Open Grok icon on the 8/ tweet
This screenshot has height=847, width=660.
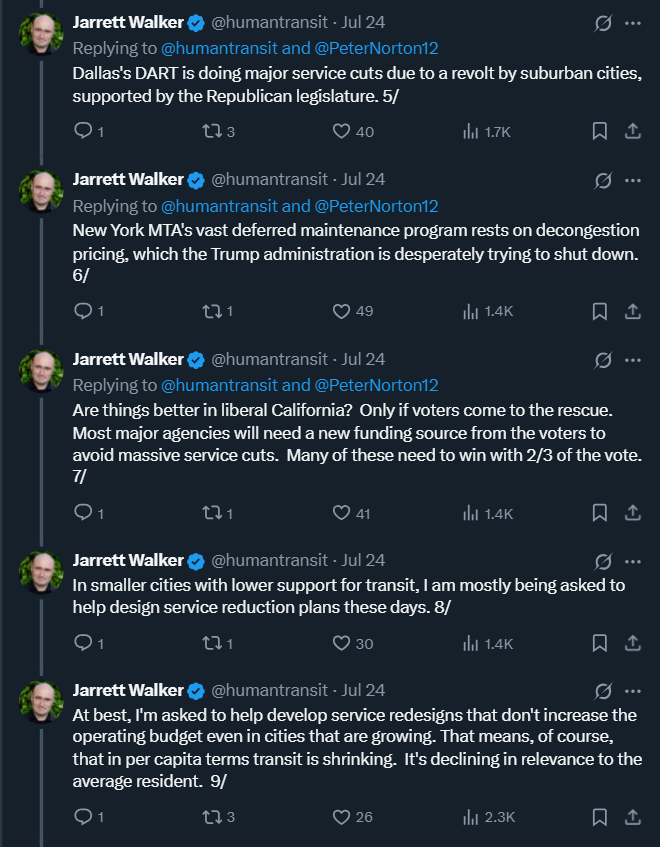pos(603,561)
